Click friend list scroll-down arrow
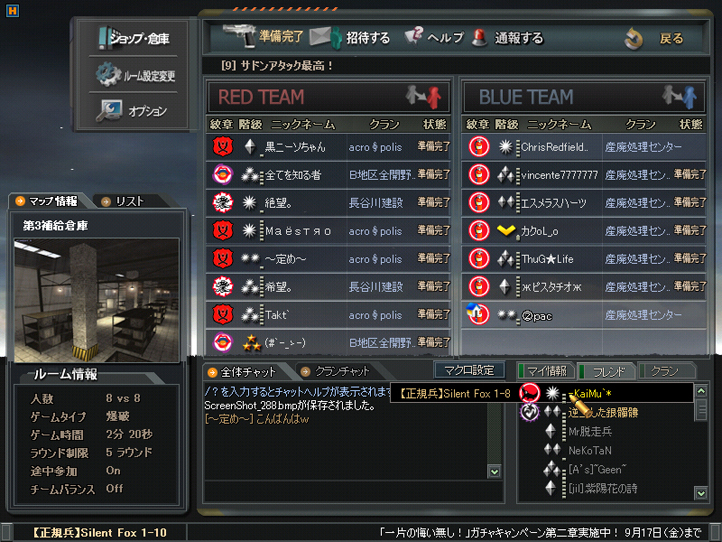Screen dimensions: 722x542 click(701, 493)
